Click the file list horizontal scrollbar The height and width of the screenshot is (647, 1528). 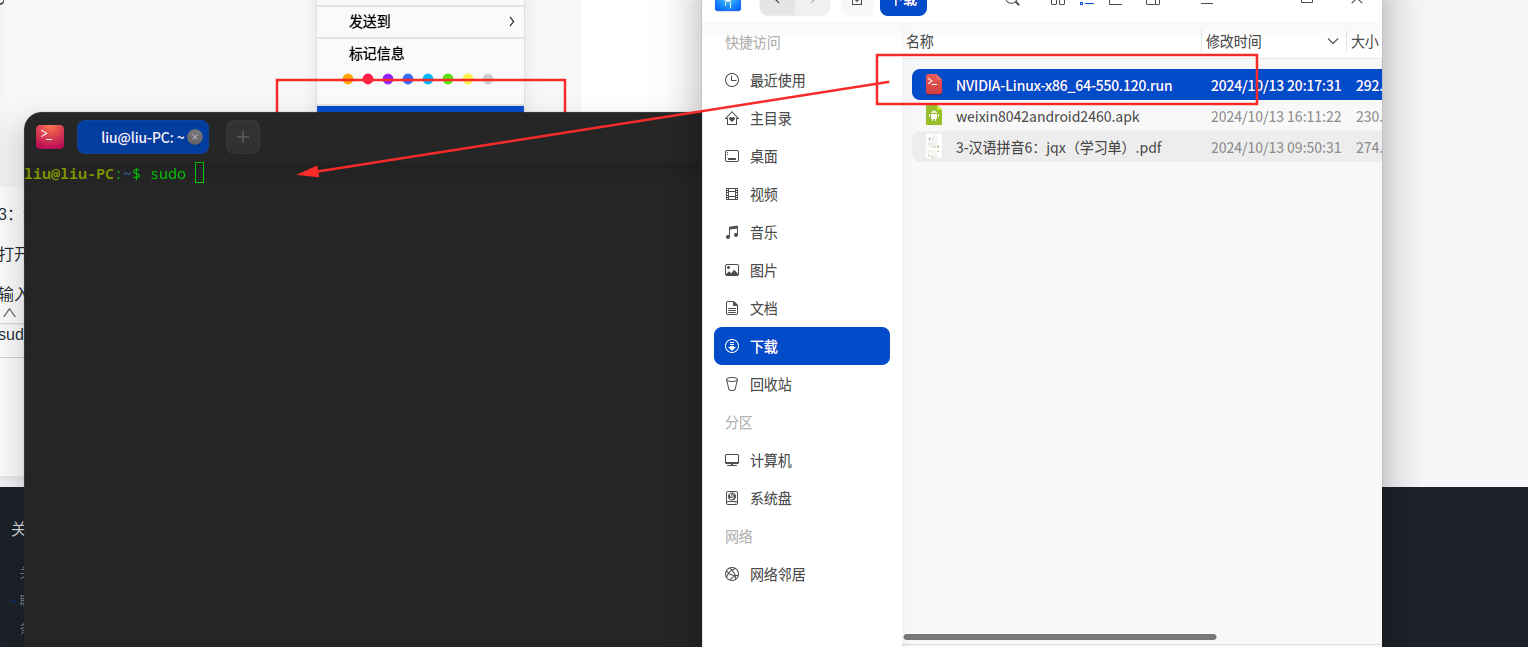click(1059, 637)
